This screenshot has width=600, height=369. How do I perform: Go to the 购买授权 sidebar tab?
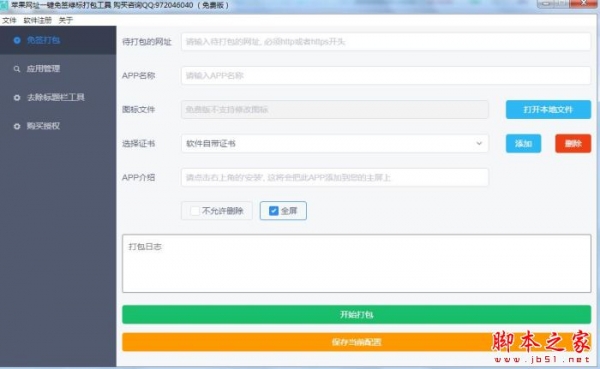click(x=58, y=126)
